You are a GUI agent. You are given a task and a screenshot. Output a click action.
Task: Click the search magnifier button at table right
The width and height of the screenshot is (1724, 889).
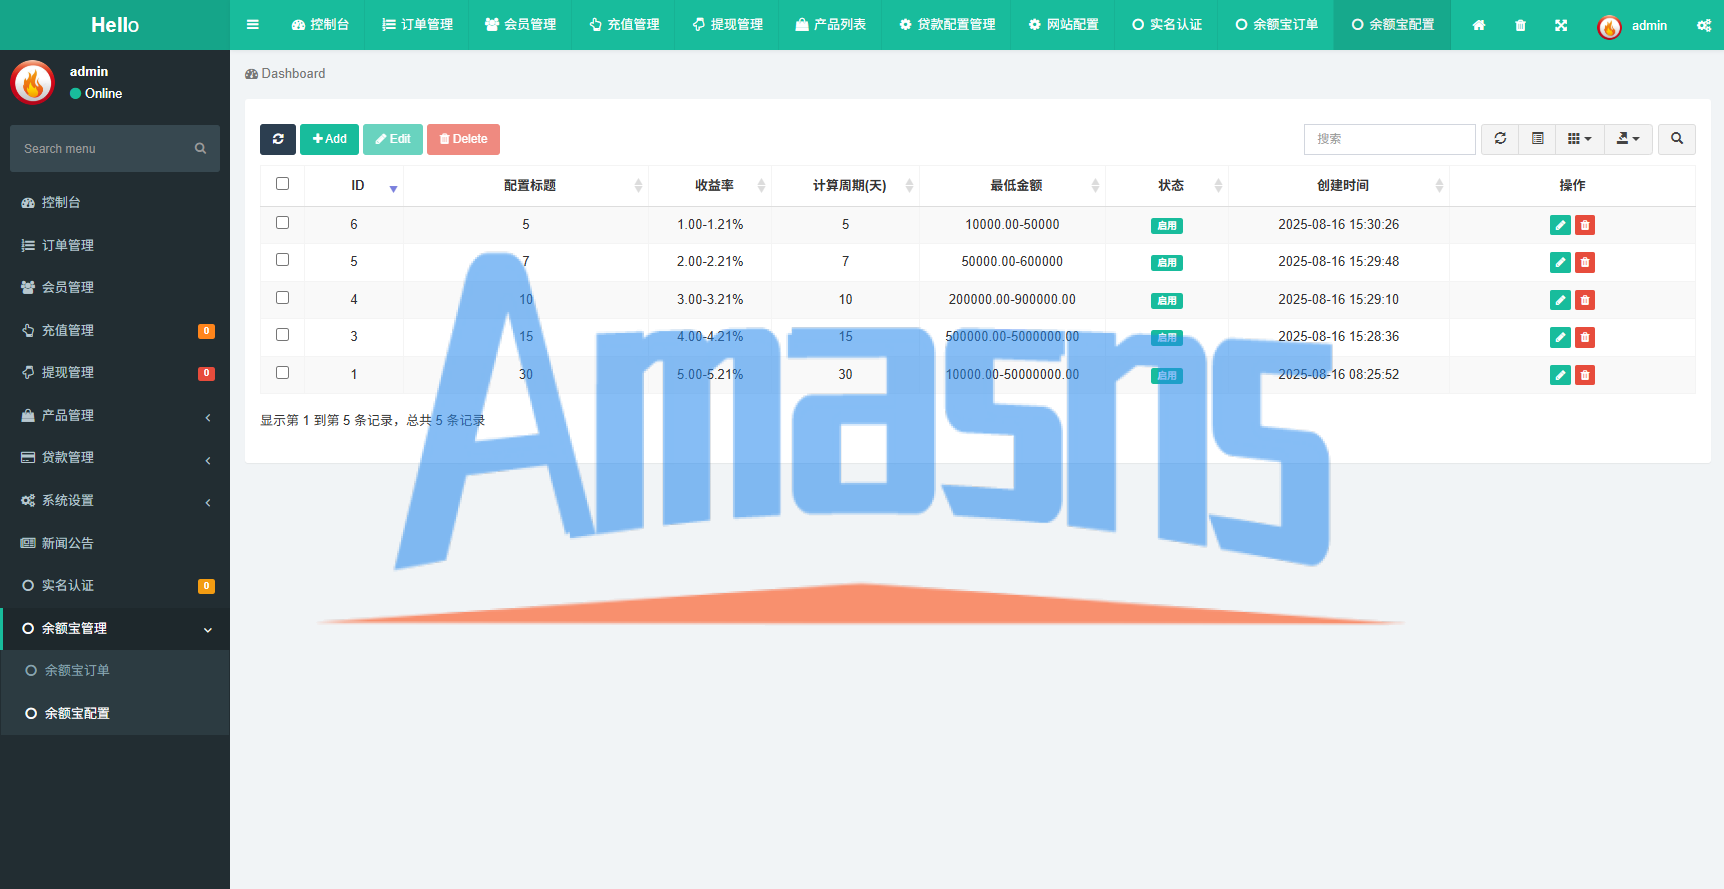coord(1677,139)
